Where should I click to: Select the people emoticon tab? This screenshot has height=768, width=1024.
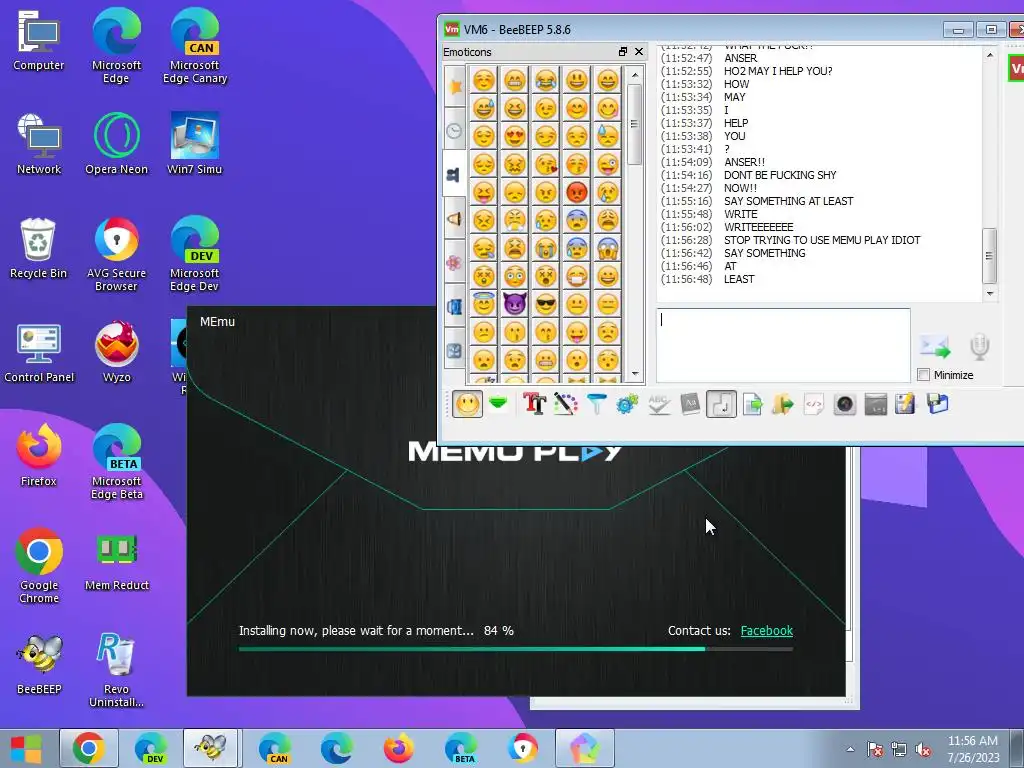tap(455, 174)
